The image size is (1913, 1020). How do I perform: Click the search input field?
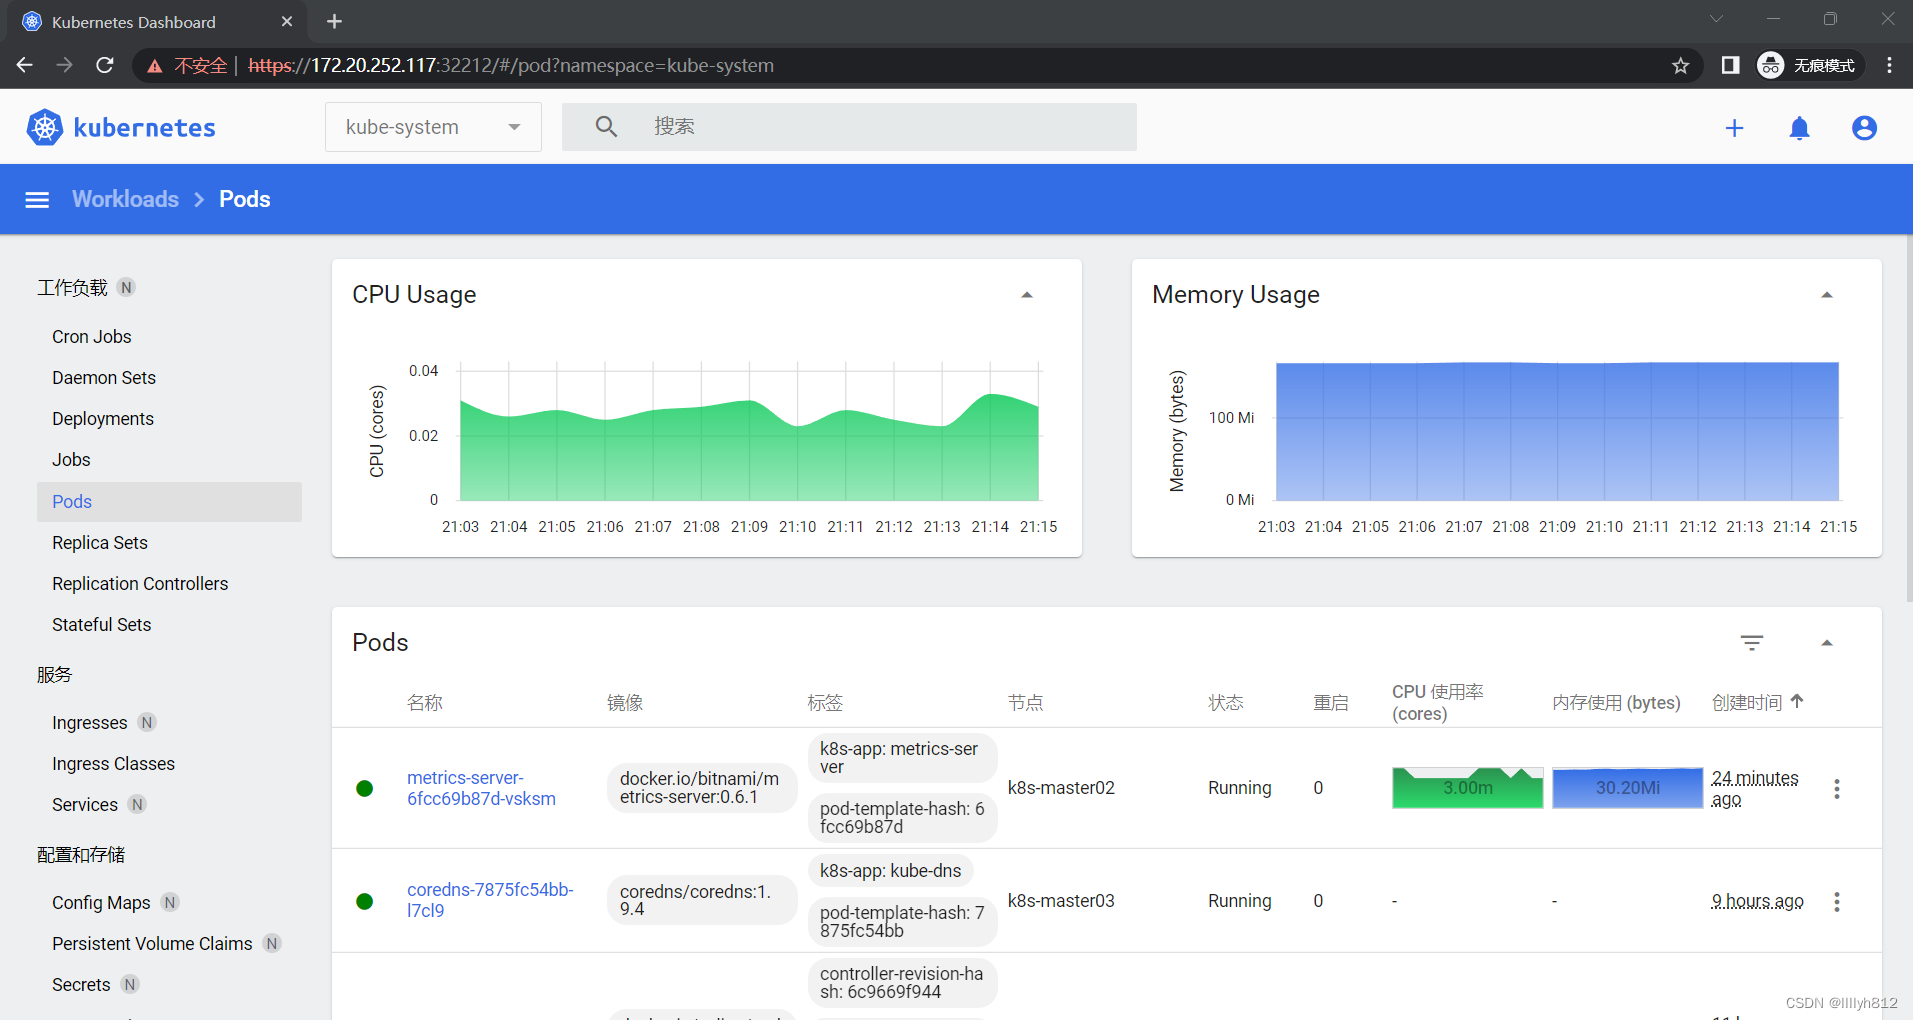pyautogui.click(x=849, y=127)
